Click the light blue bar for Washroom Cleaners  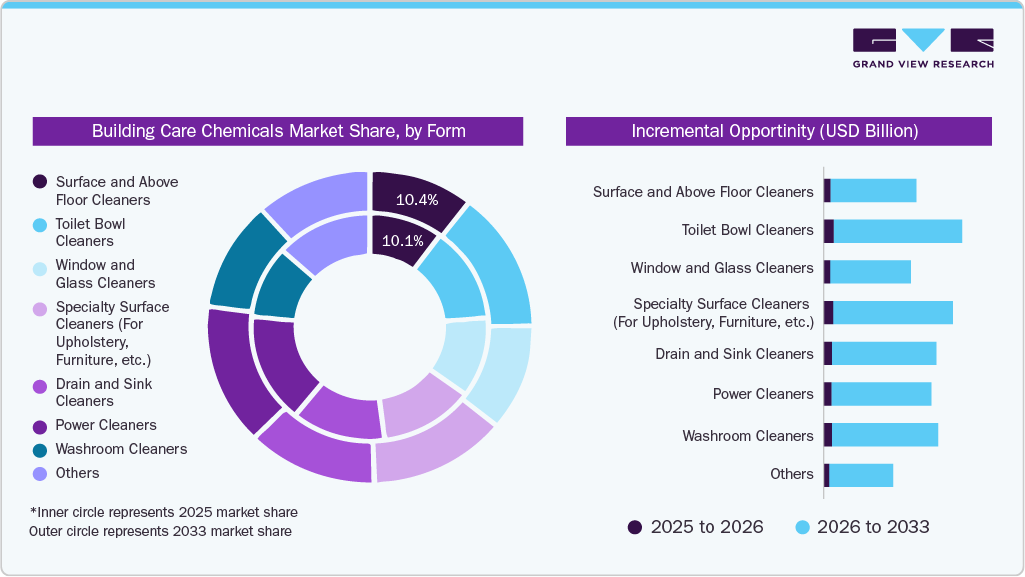[x=885, y=435]
